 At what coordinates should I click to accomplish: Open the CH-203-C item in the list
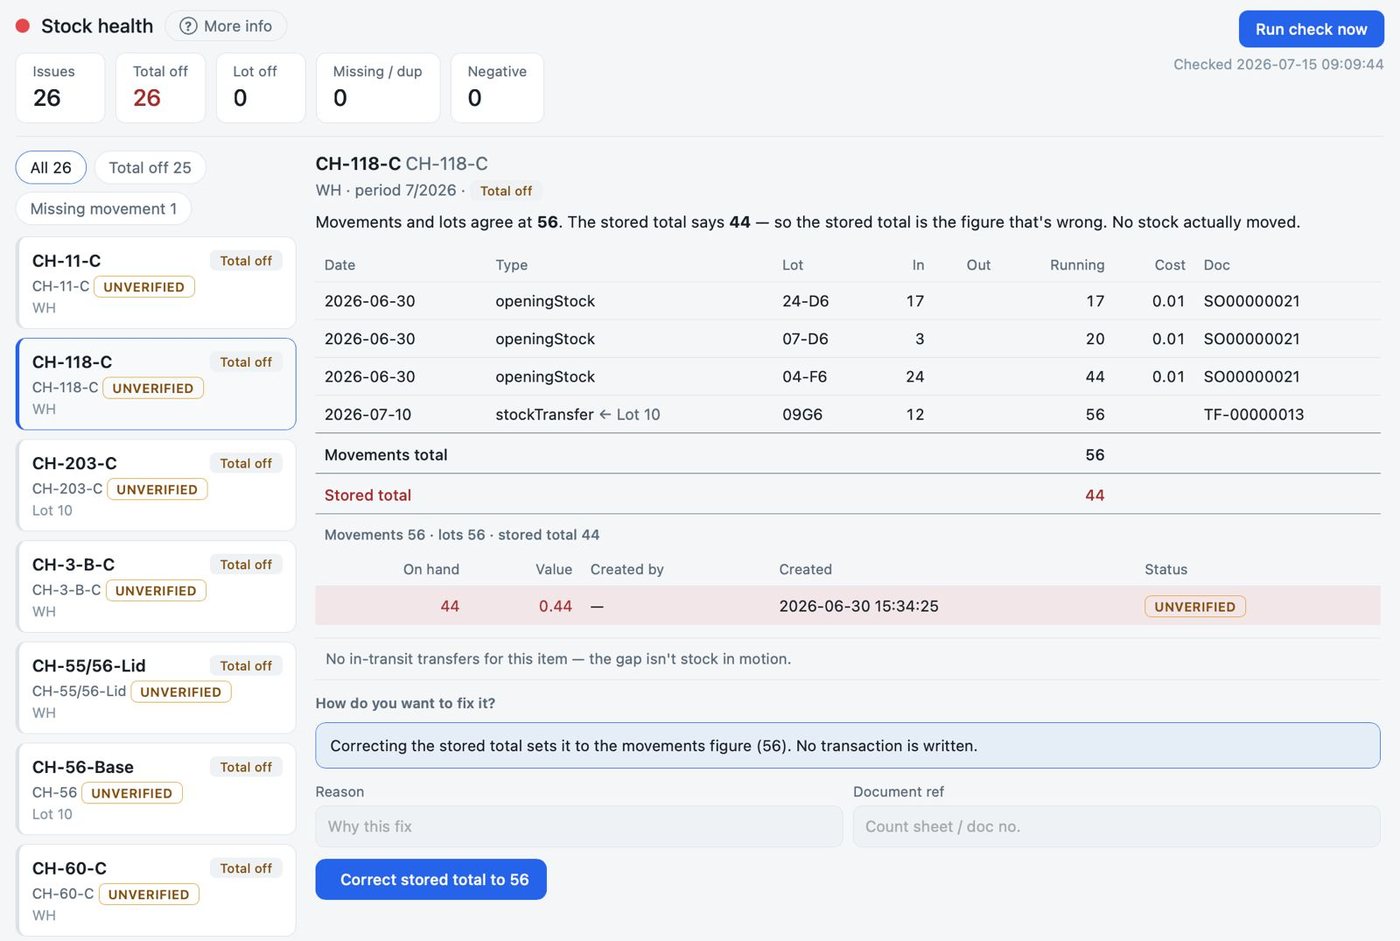(156, 485)
